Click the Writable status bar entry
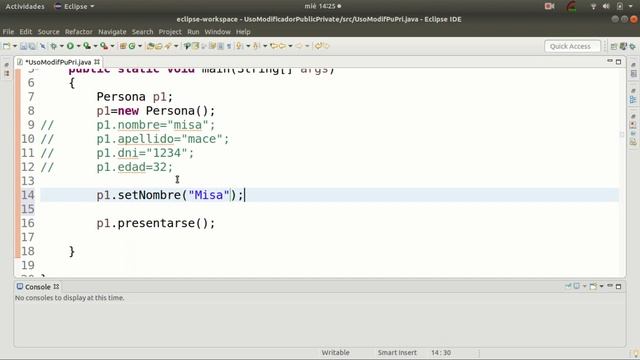This screenshot has width=640, height=360. (x=335, y=353)
